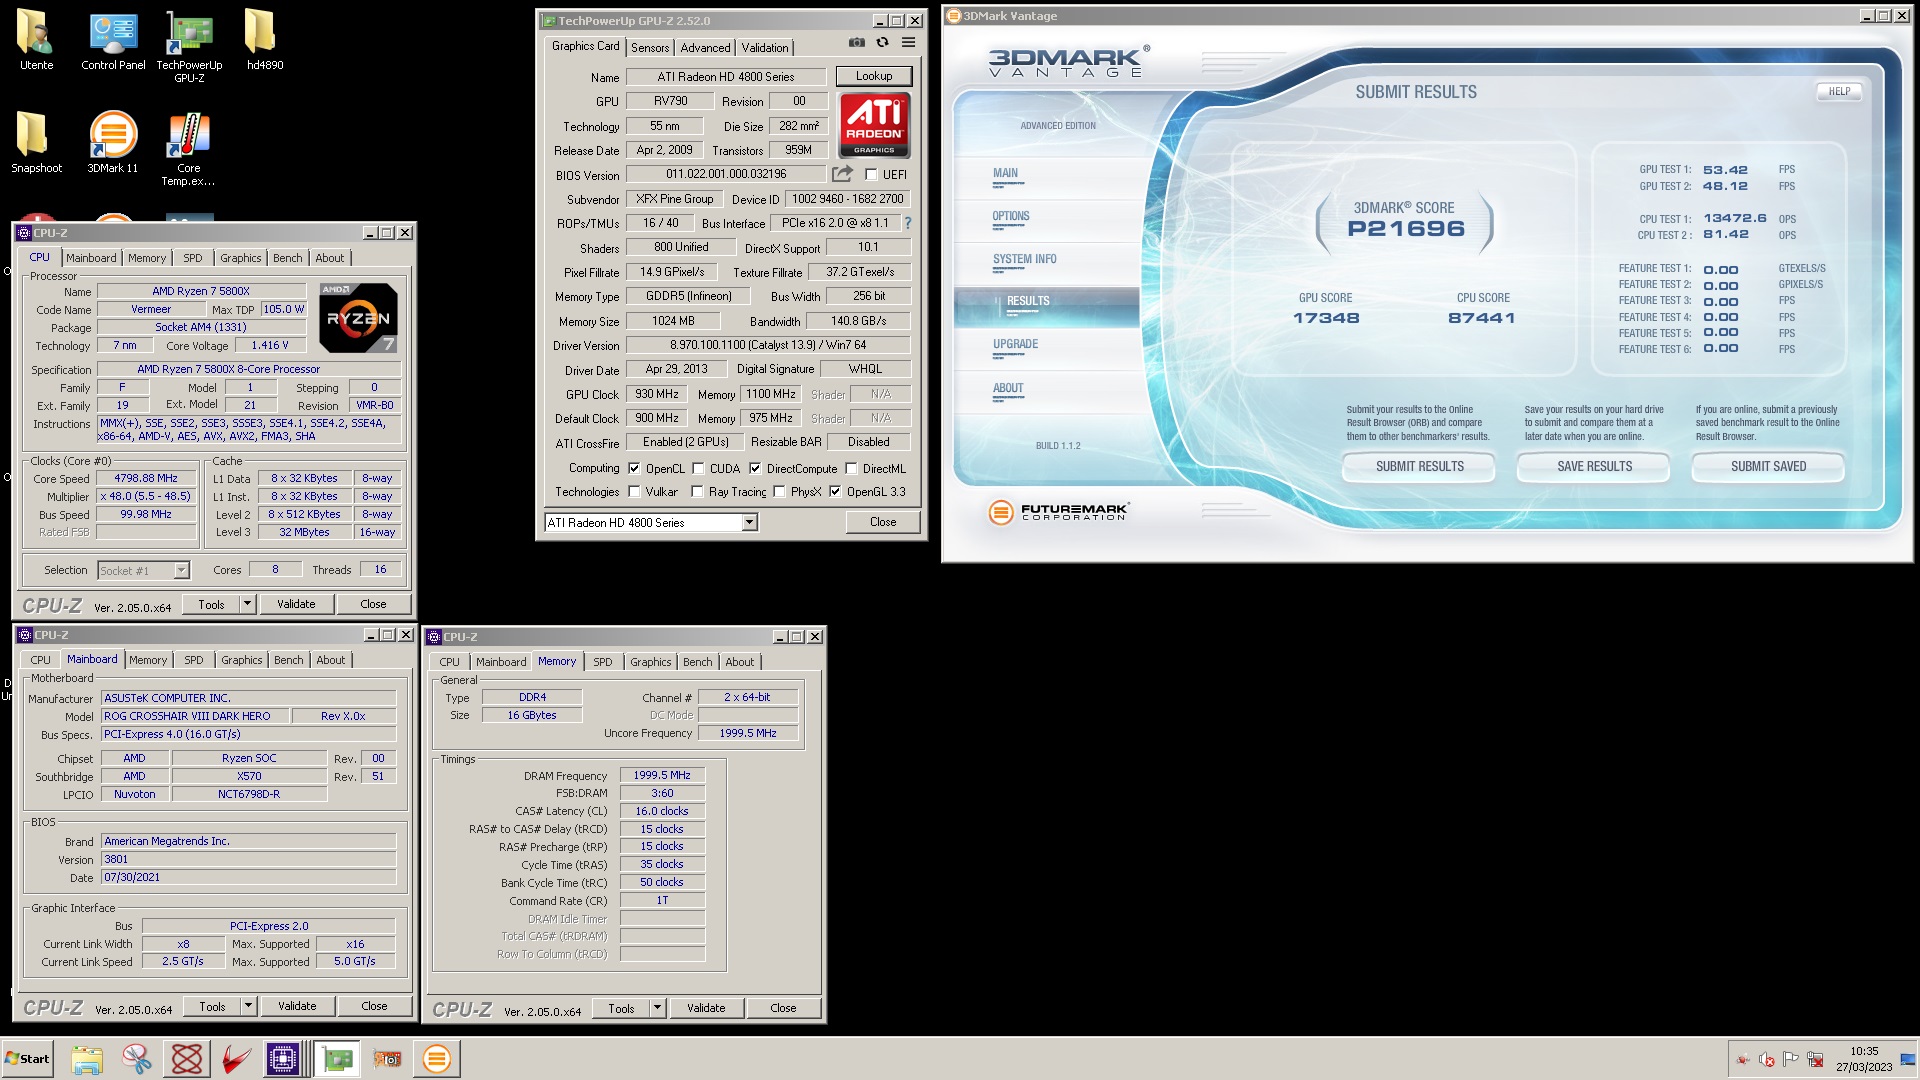Click the red checkmark-shaped taskbar icon
1920x1080 pixels.
pyautogui.click(x=237, y=1059)
